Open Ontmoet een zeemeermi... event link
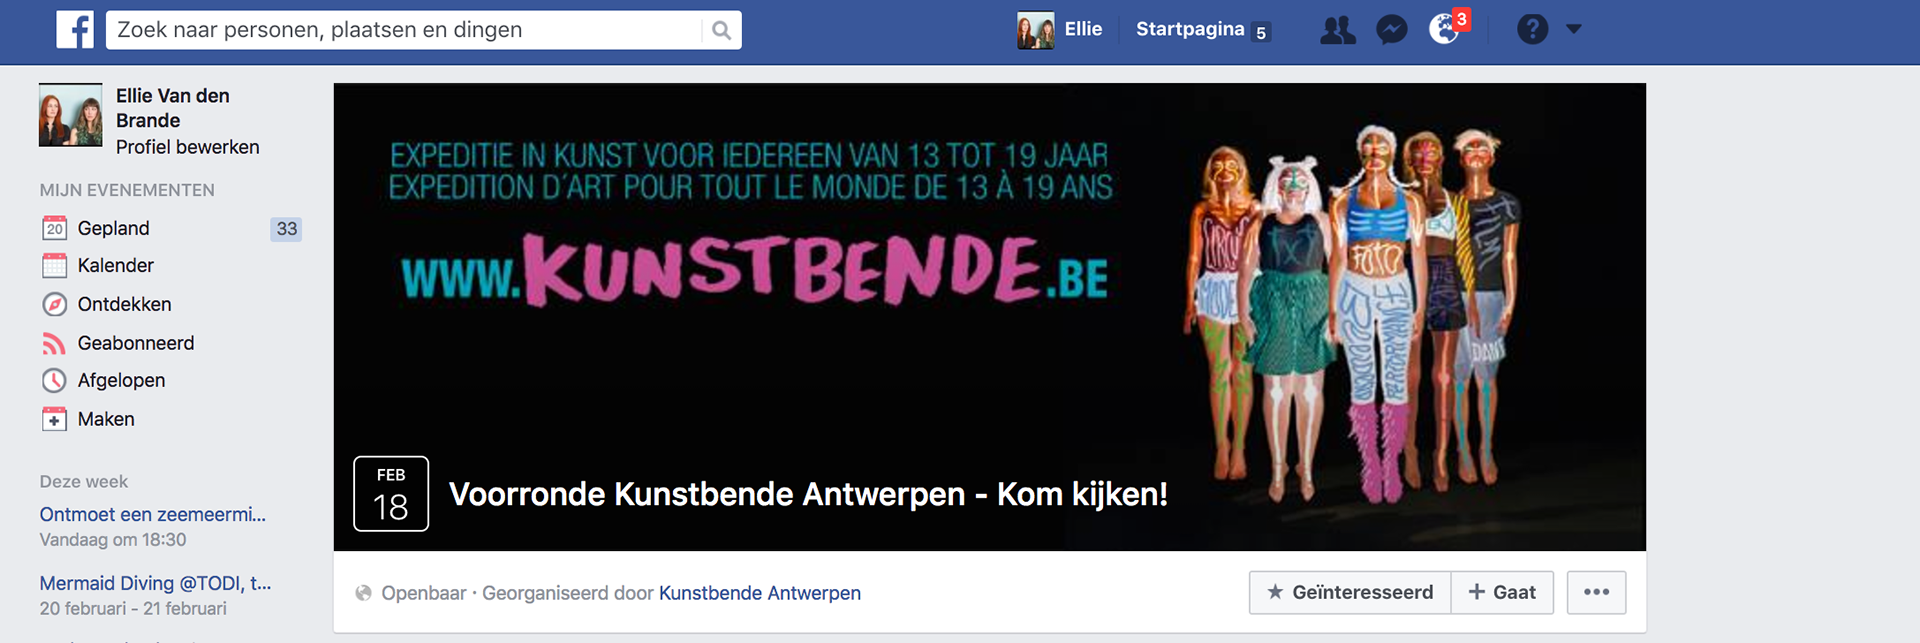1920x643 pixels. coord(153,514)
